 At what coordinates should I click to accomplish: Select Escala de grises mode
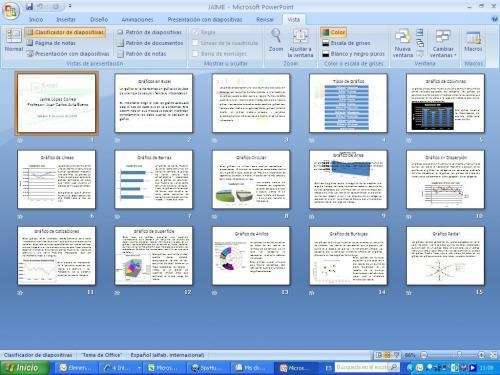click(x=346, y=43)
